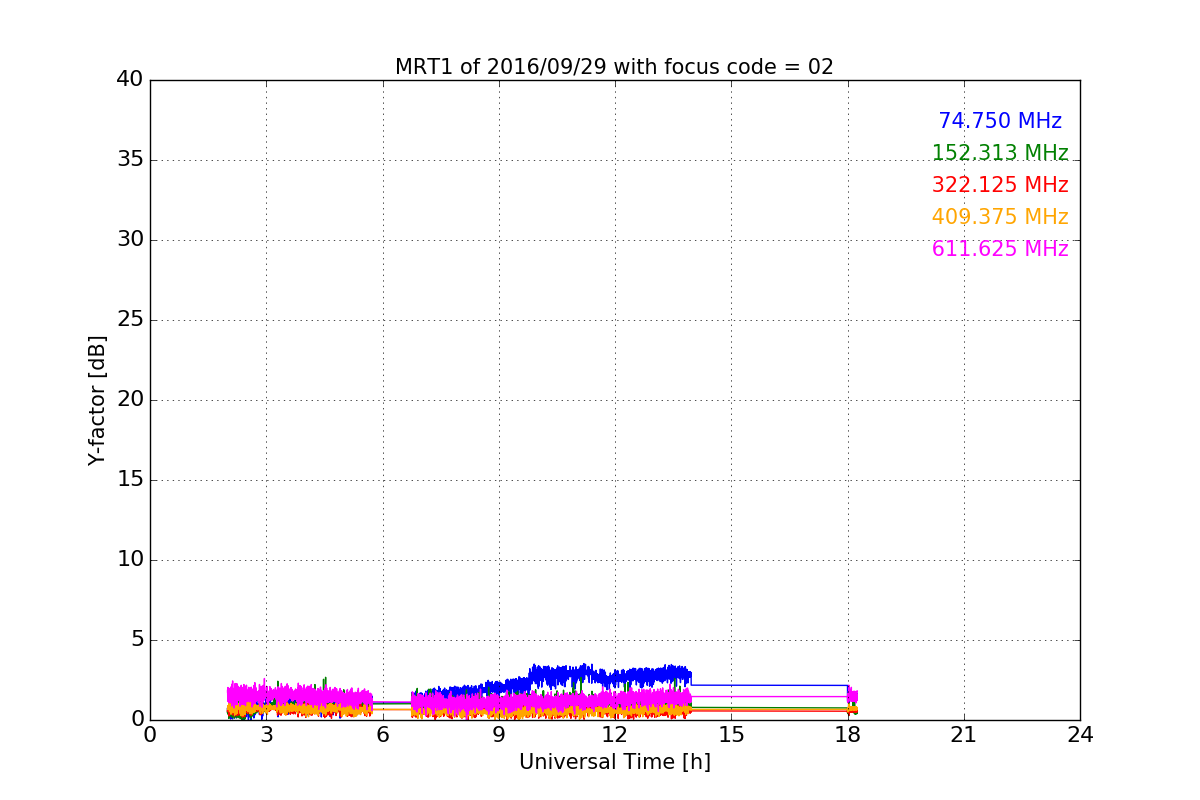Screen dimensions: 1200x800
Task: Click x-axis tick label 6
Action: [382, 735]
